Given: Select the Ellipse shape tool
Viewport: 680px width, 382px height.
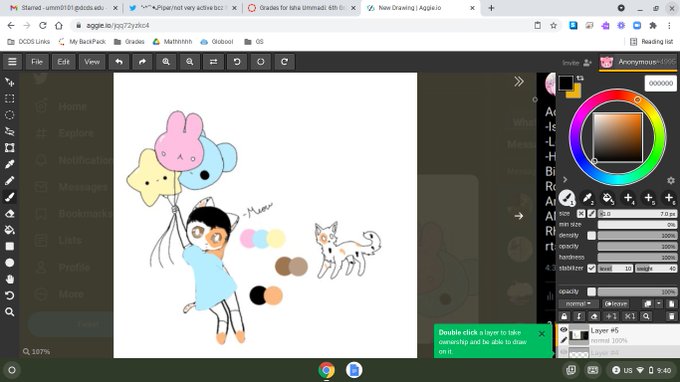Looking at the screenshot, I should click(x=10, y=263).
